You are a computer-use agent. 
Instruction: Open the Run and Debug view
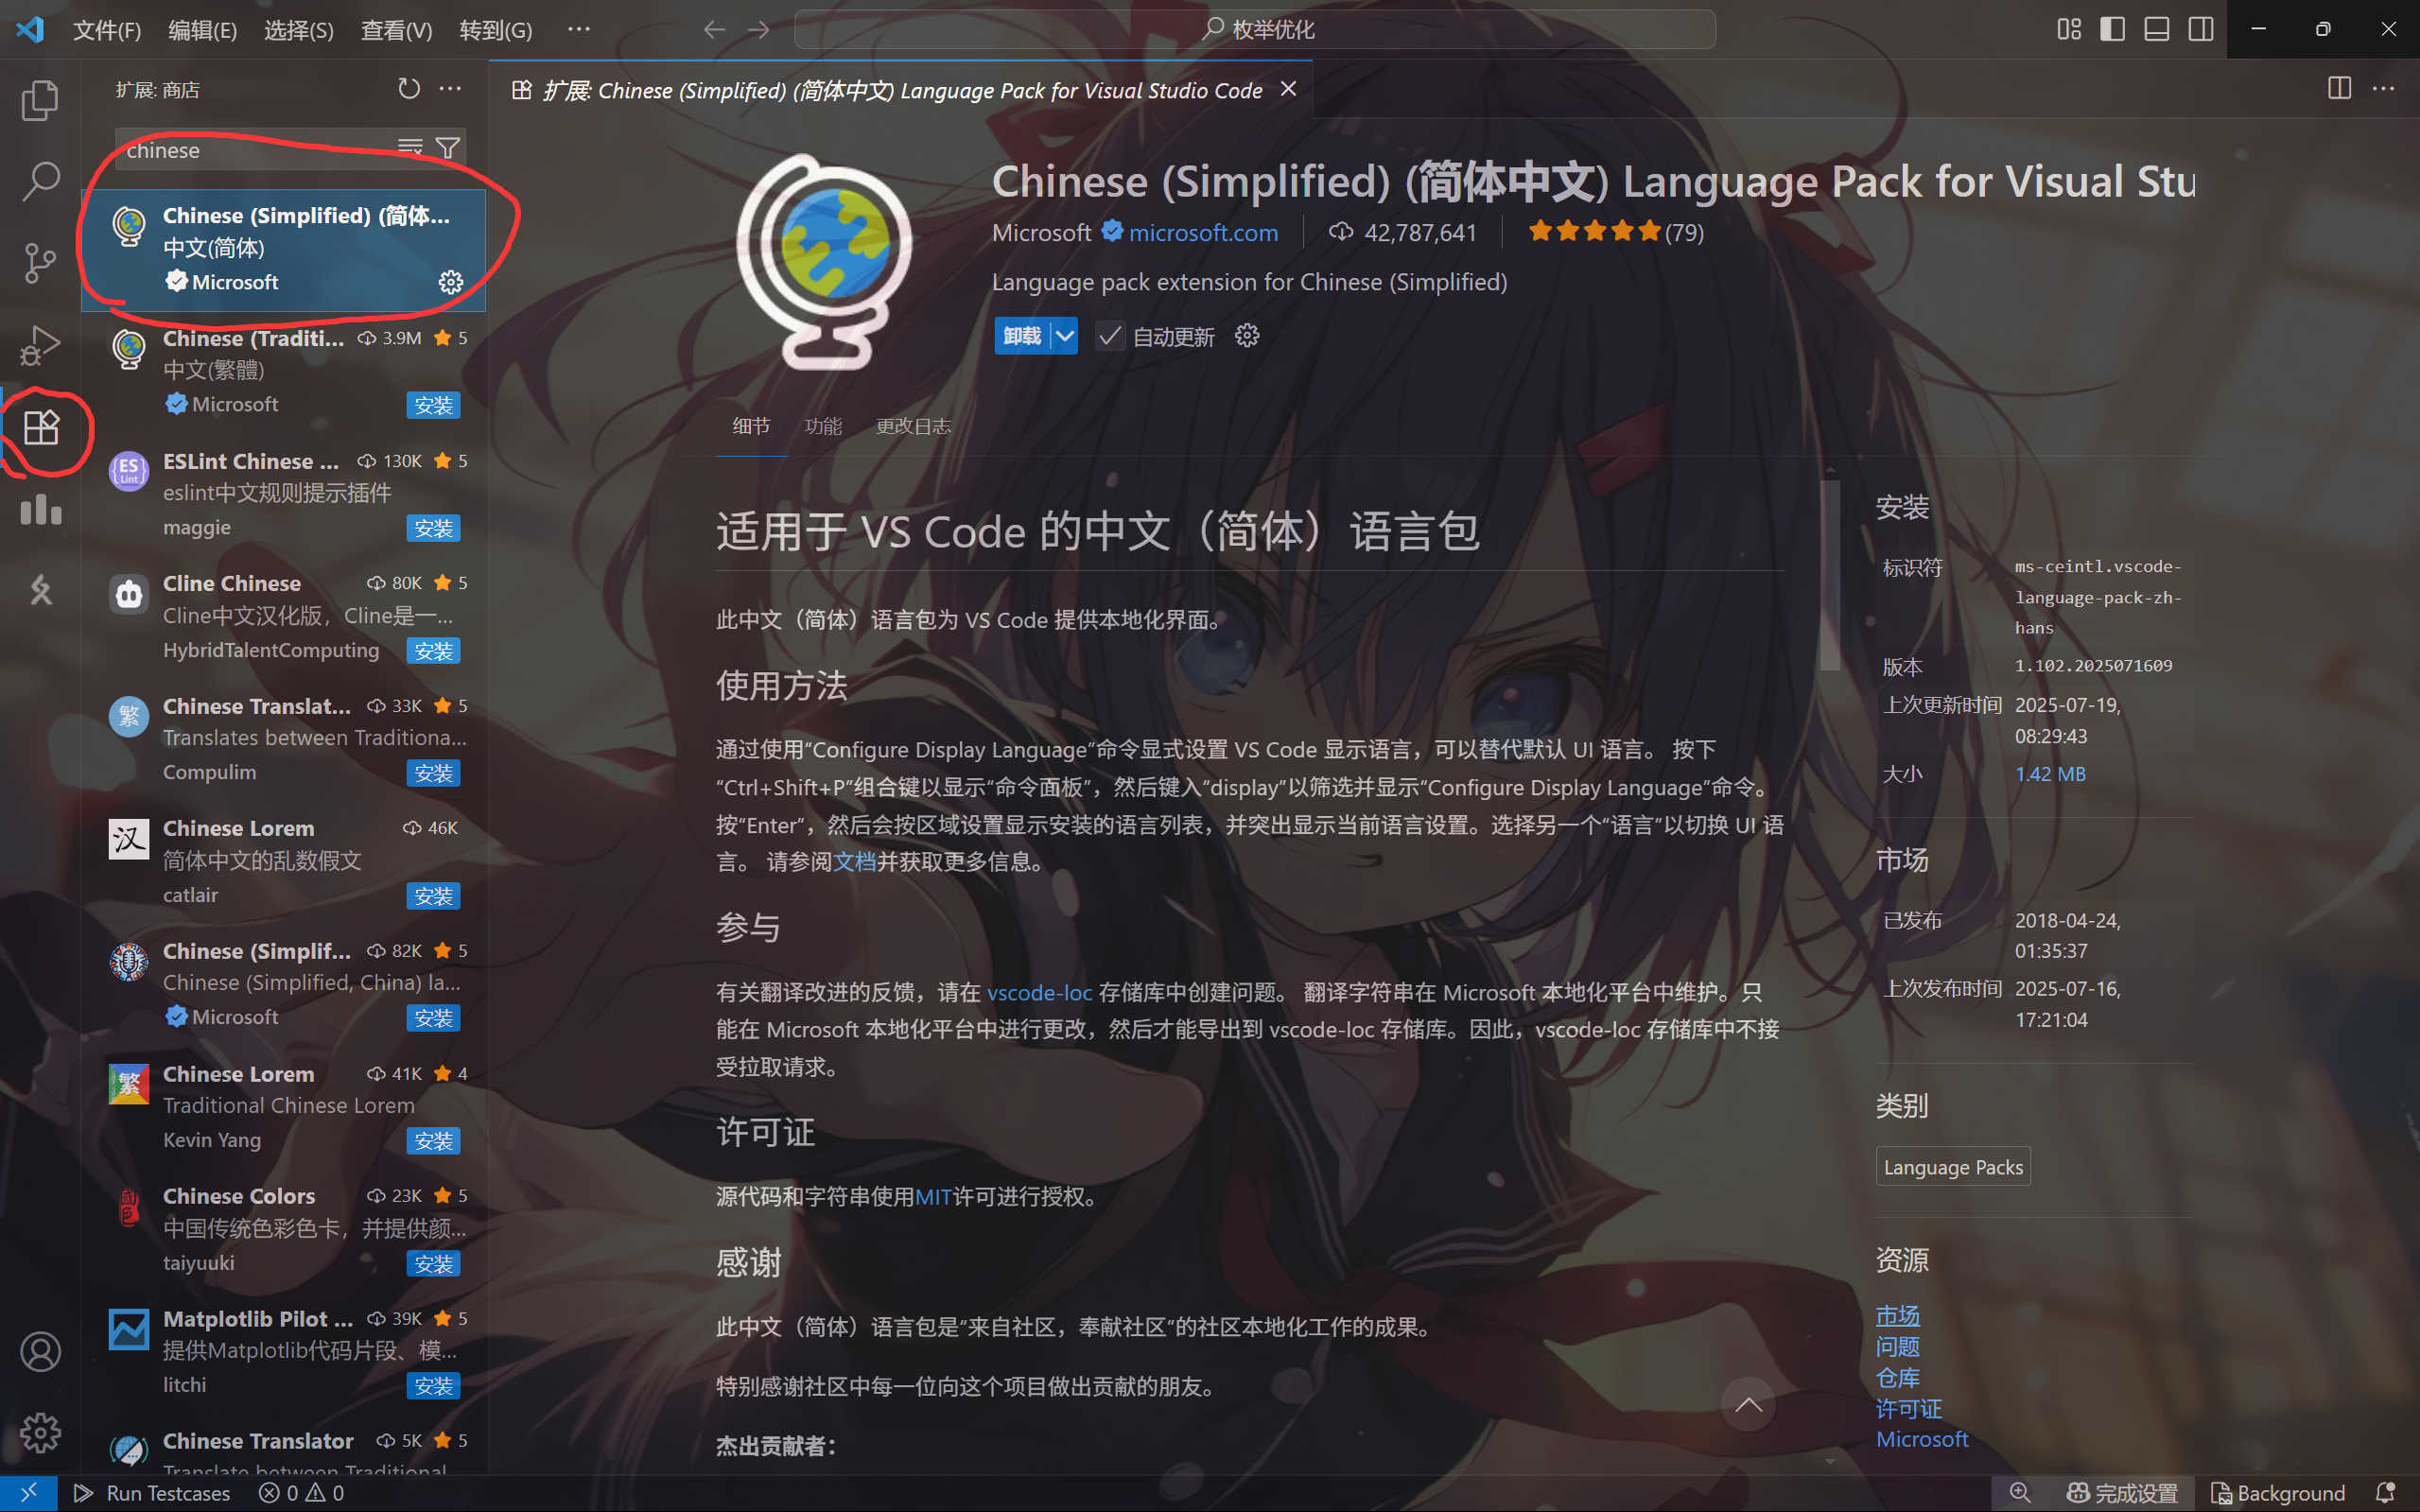(x=40, y=345)
